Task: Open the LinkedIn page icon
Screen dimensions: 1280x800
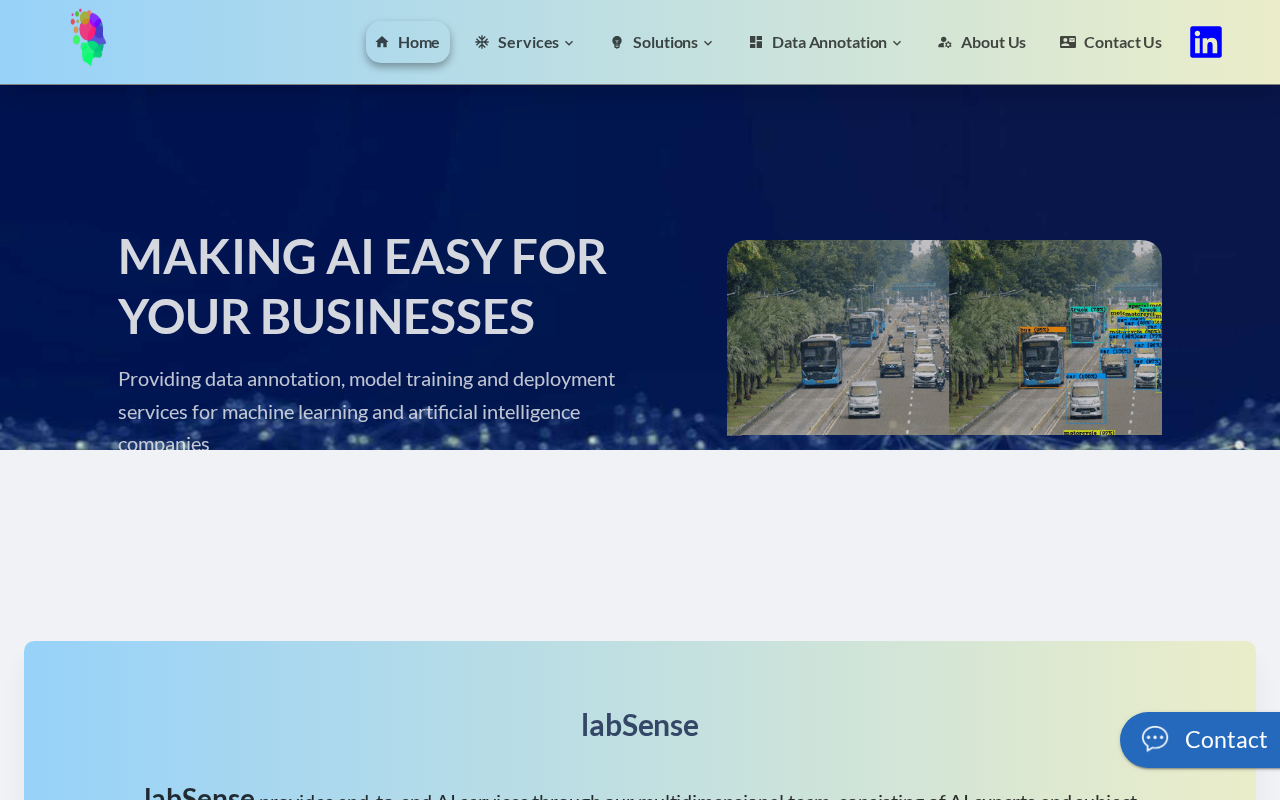Action: [1206, 42]
